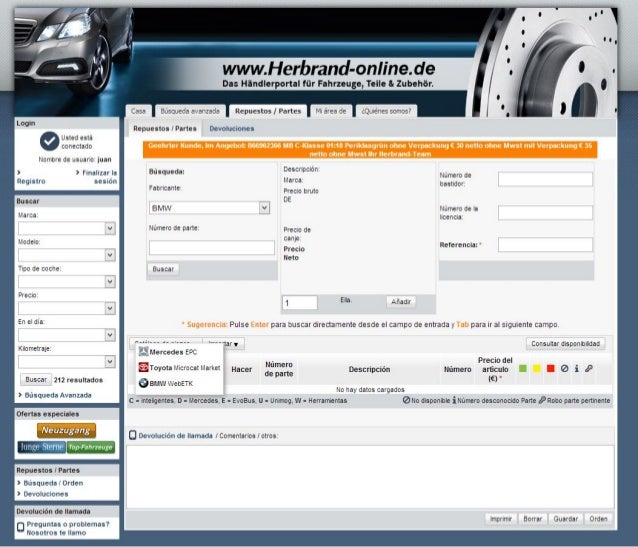The width and height of the screenshot is (638, 547).
Task: Click the Añadir button
Action: (x=401, y=301)
